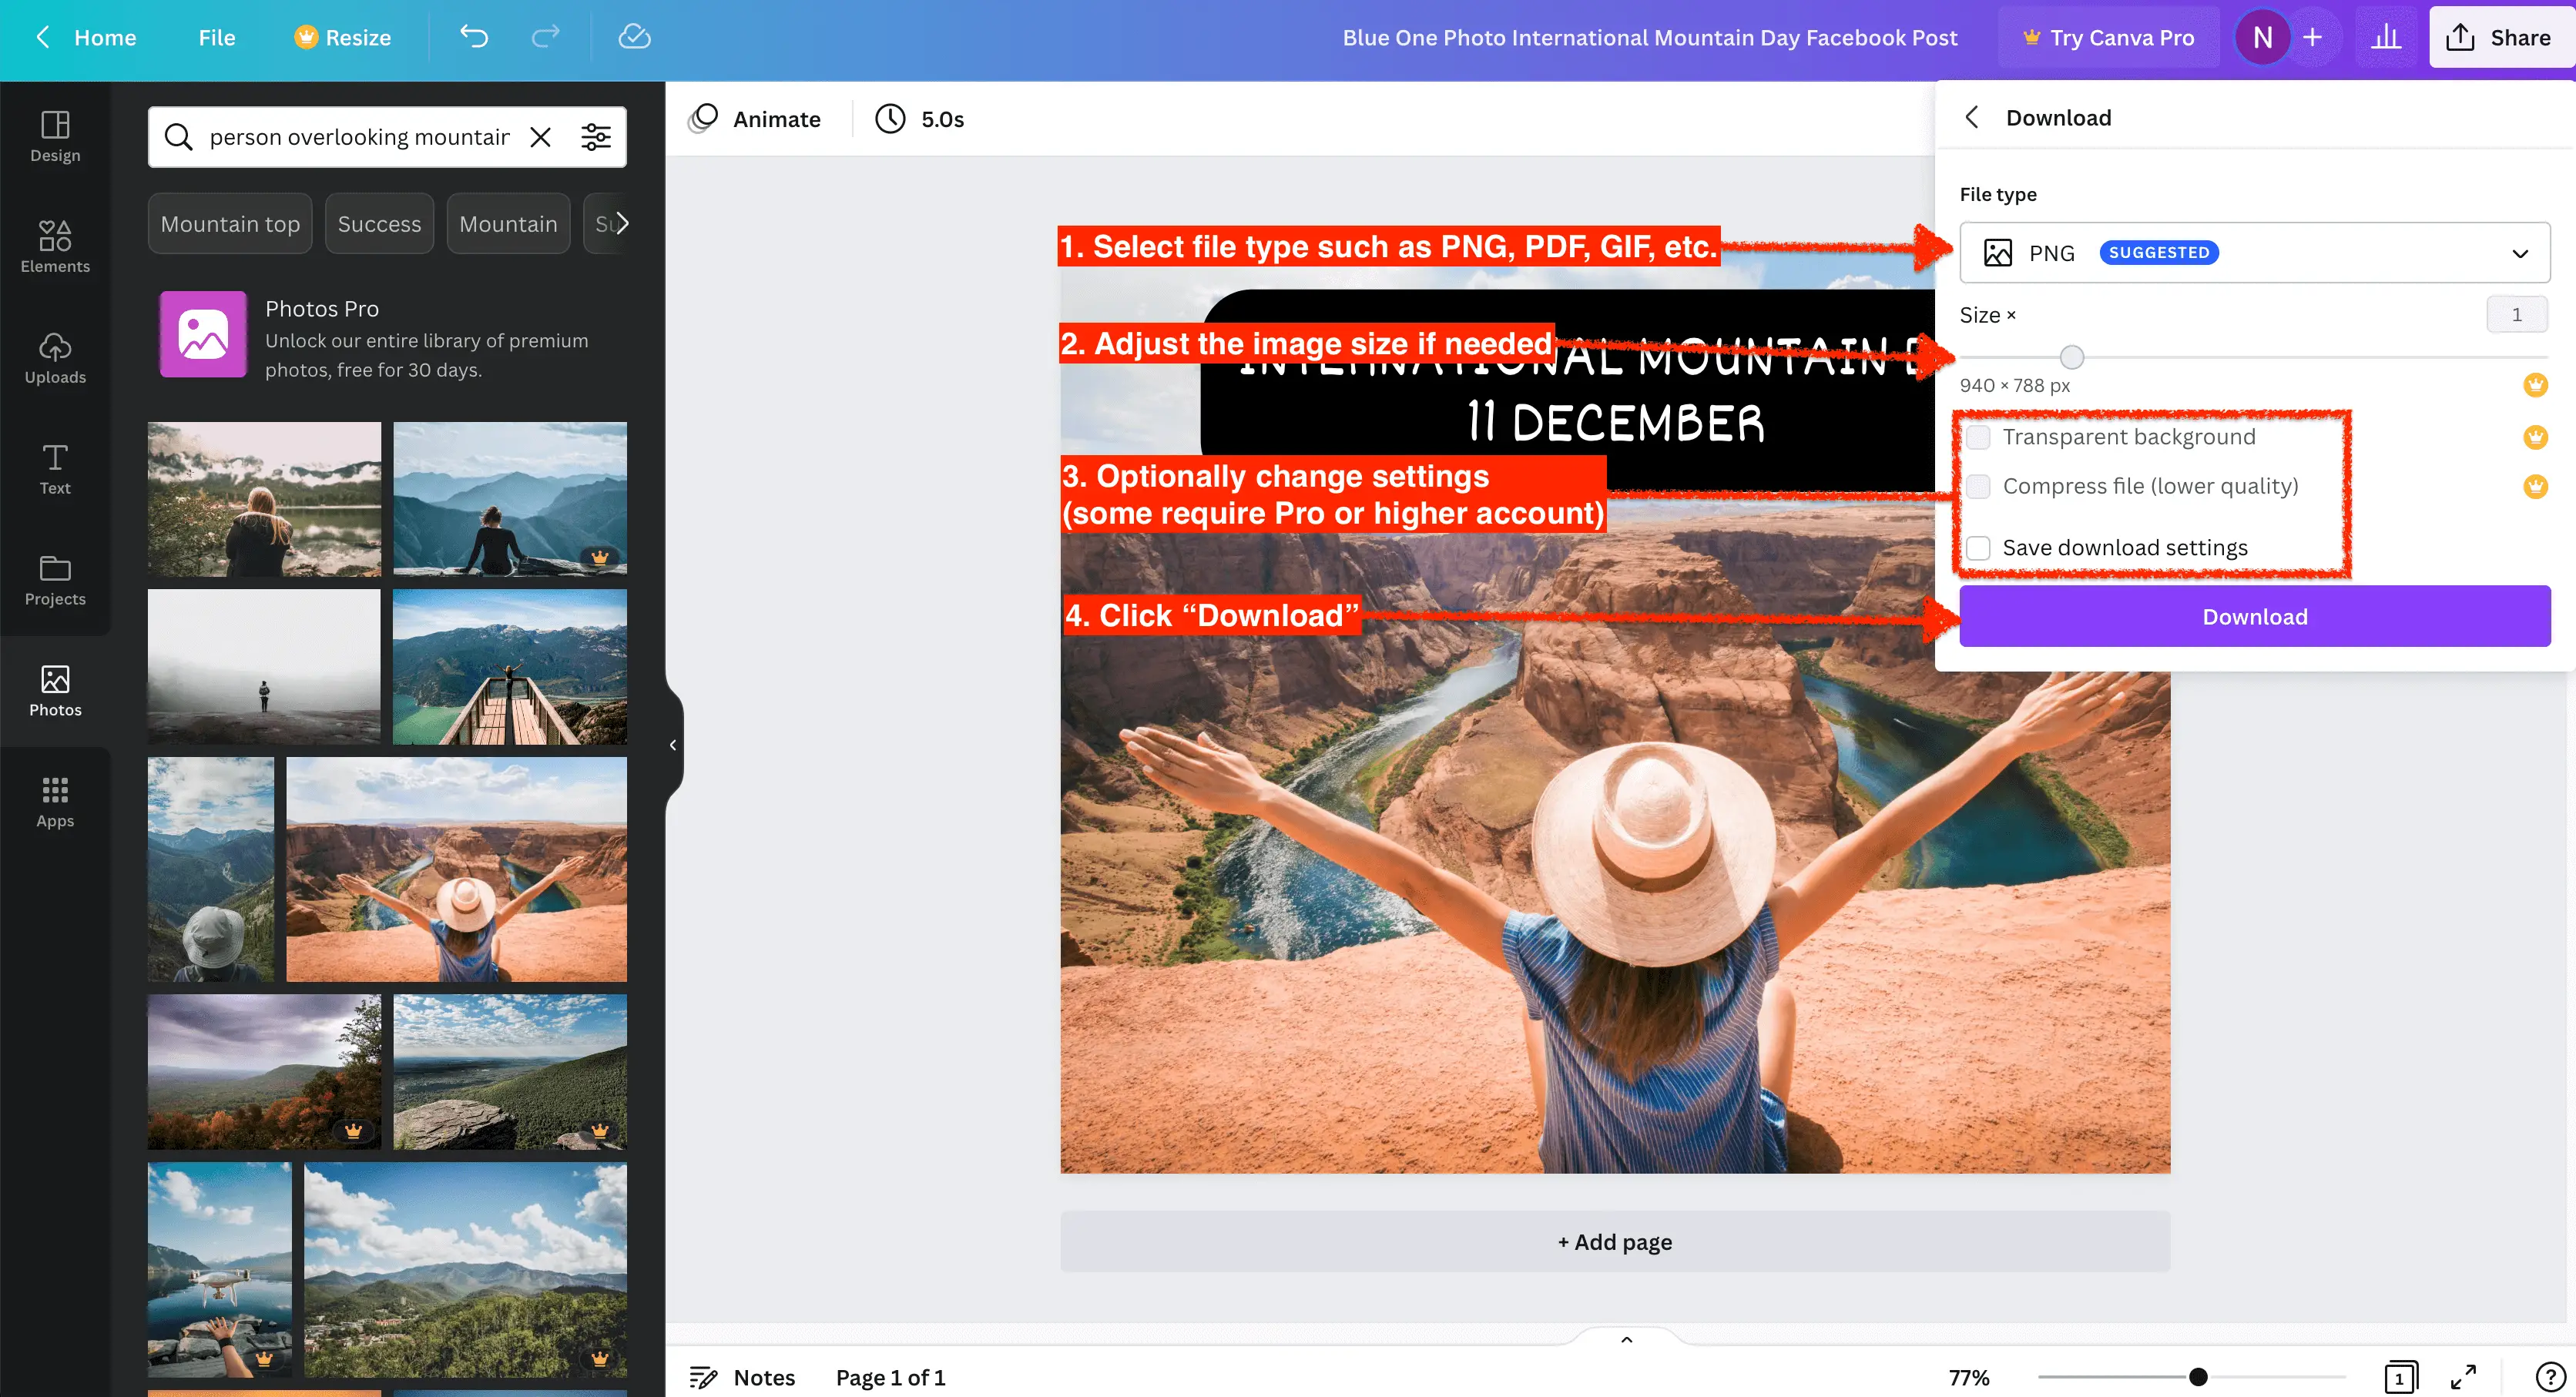
Task: Toggle fullscreen presentation icon
Action: (2463, 1377)
